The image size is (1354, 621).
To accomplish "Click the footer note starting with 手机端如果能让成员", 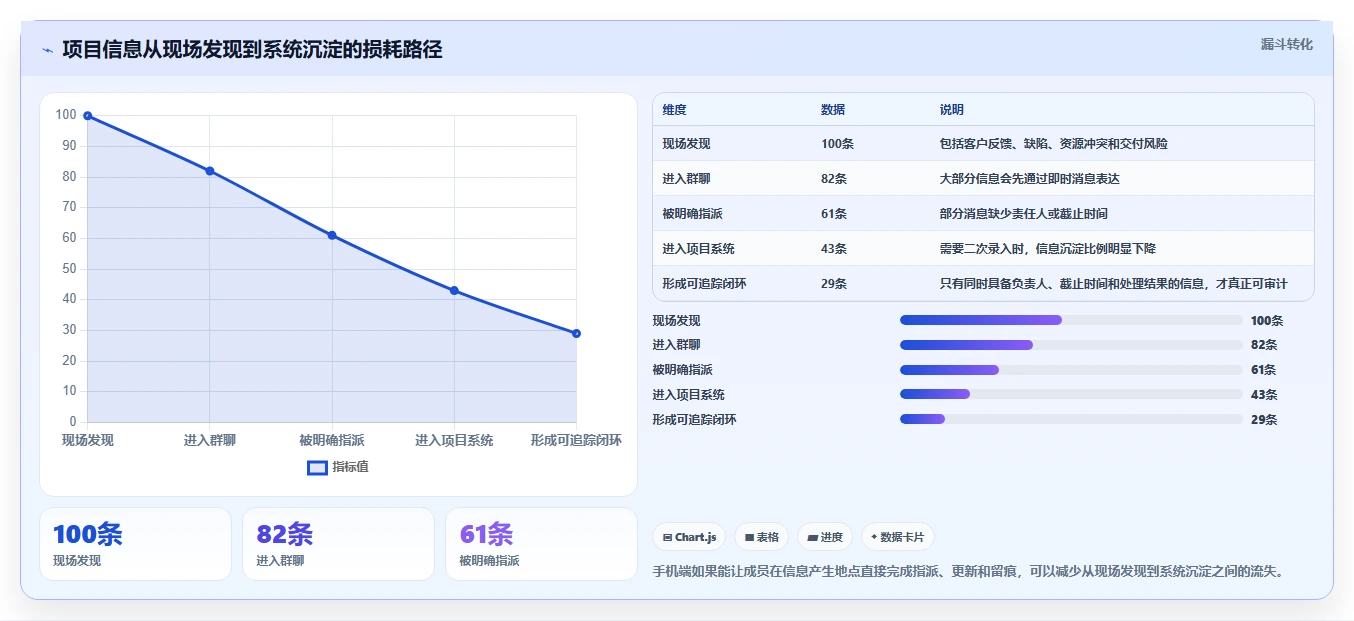I will click(967, 572).
